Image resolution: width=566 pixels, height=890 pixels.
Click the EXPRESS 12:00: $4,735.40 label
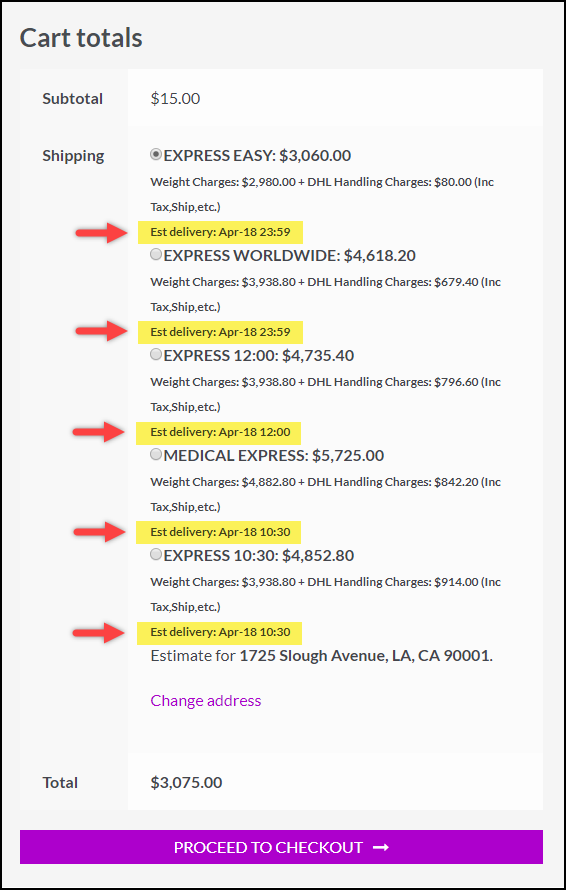tap(259, 356)
